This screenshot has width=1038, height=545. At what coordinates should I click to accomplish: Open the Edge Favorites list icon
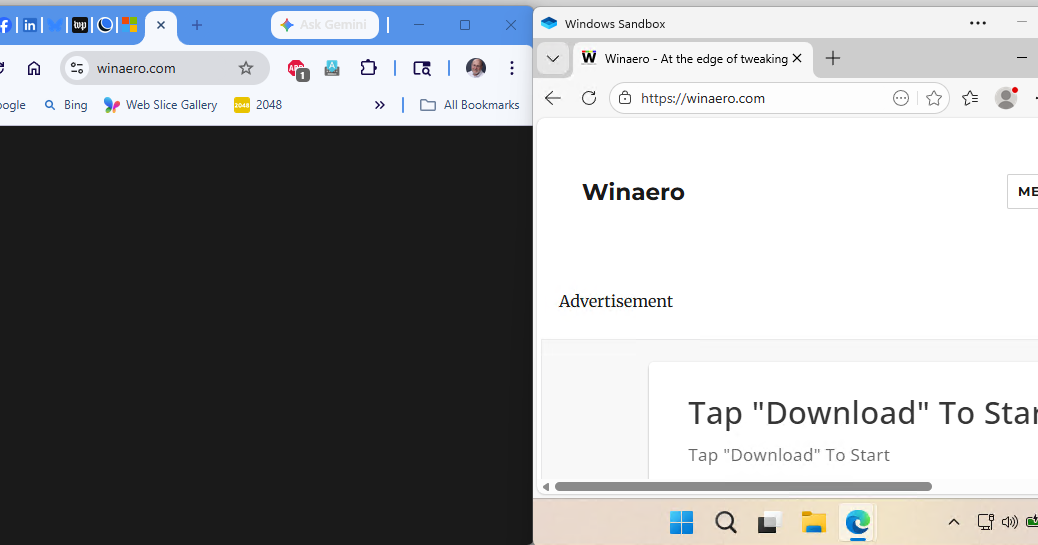970,98
